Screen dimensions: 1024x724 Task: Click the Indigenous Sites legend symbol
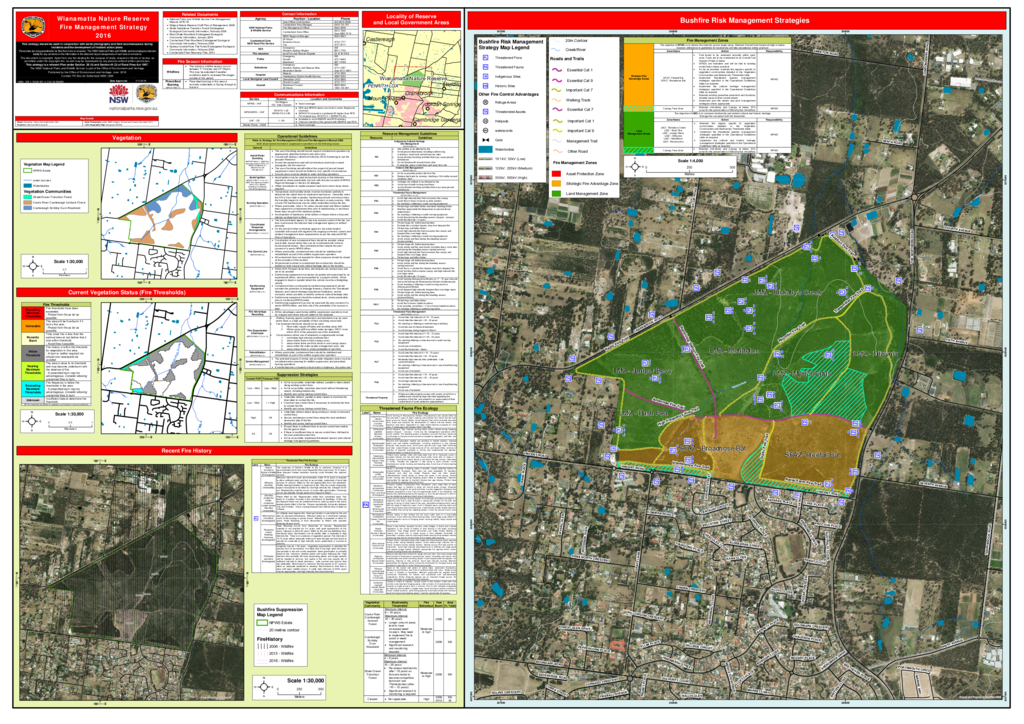[486, 76]
